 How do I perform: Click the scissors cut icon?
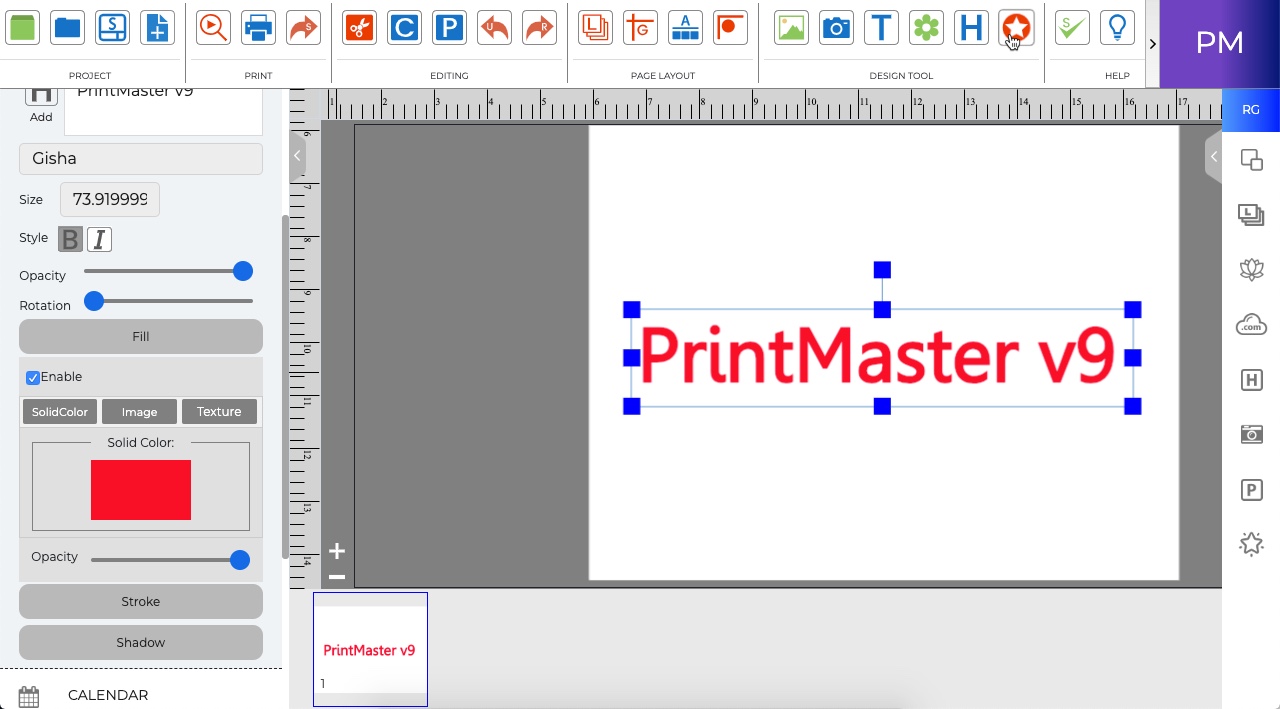coord(359,28)
